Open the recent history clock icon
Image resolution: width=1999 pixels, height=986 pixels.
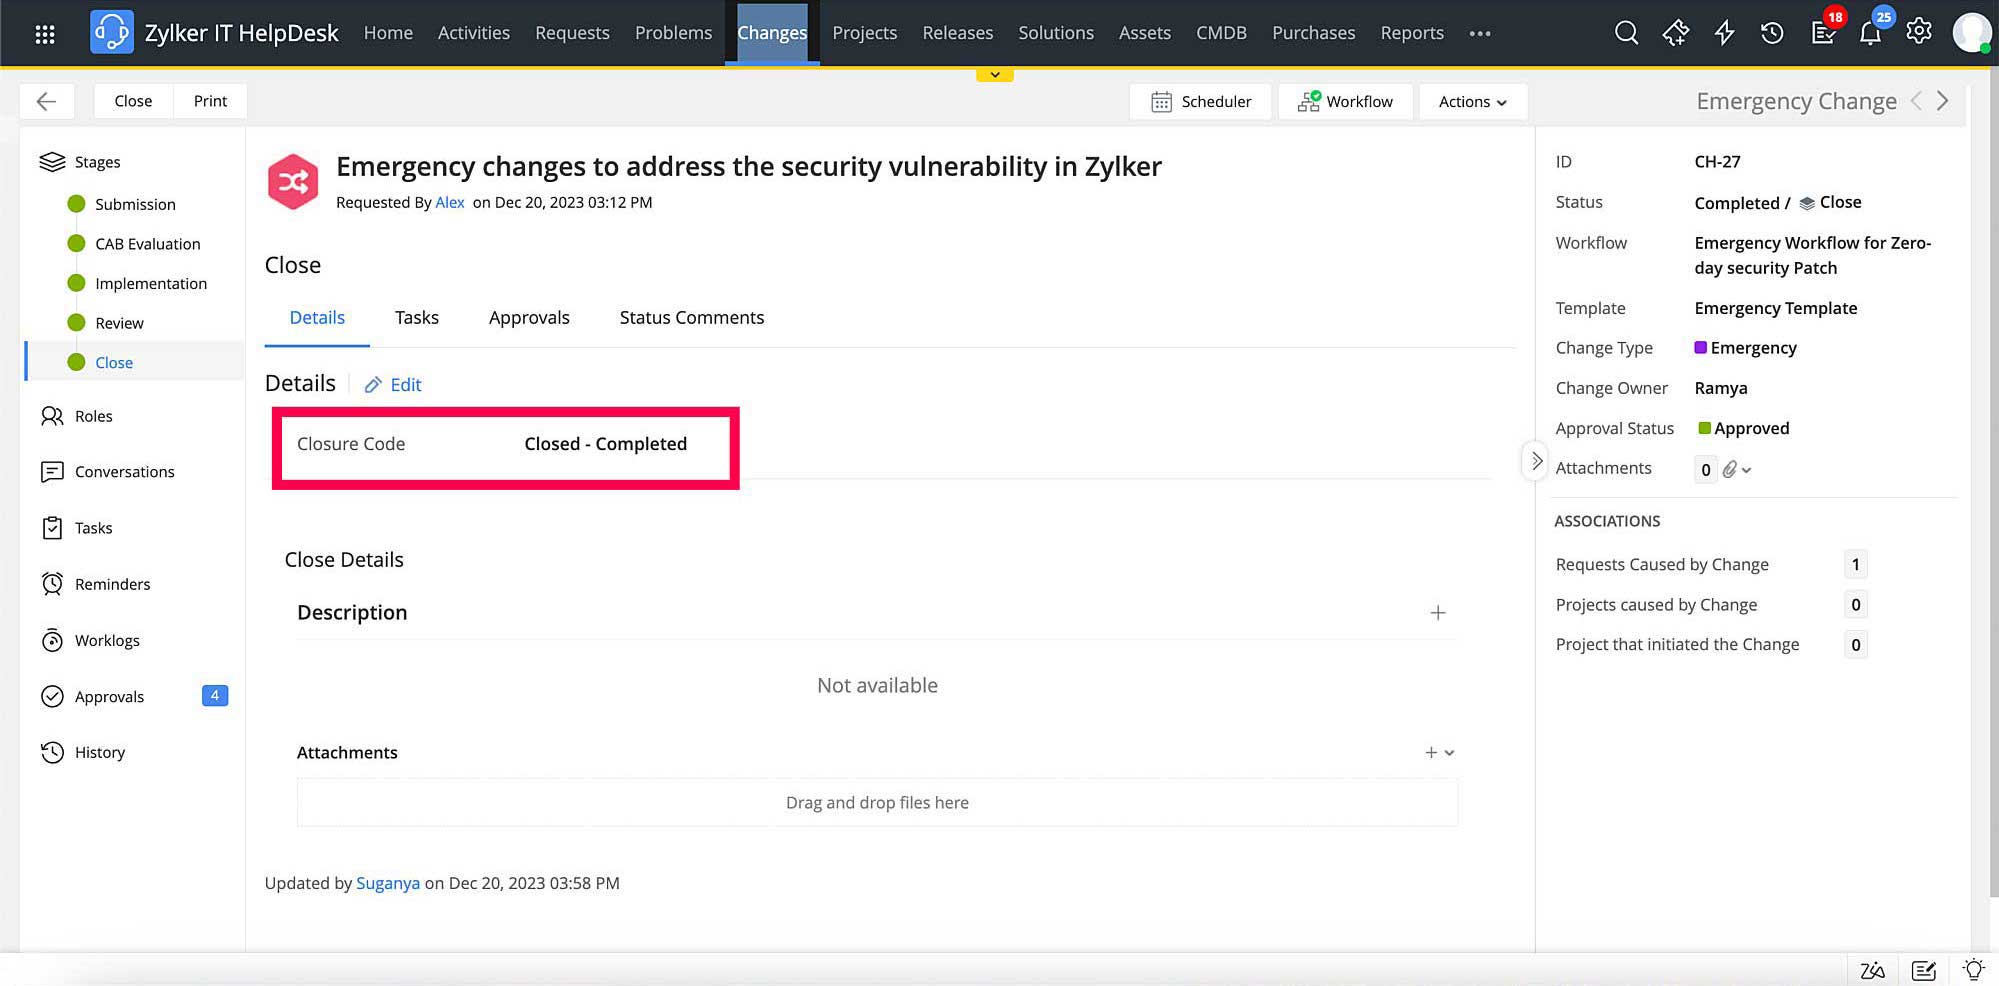(1772, 33)
